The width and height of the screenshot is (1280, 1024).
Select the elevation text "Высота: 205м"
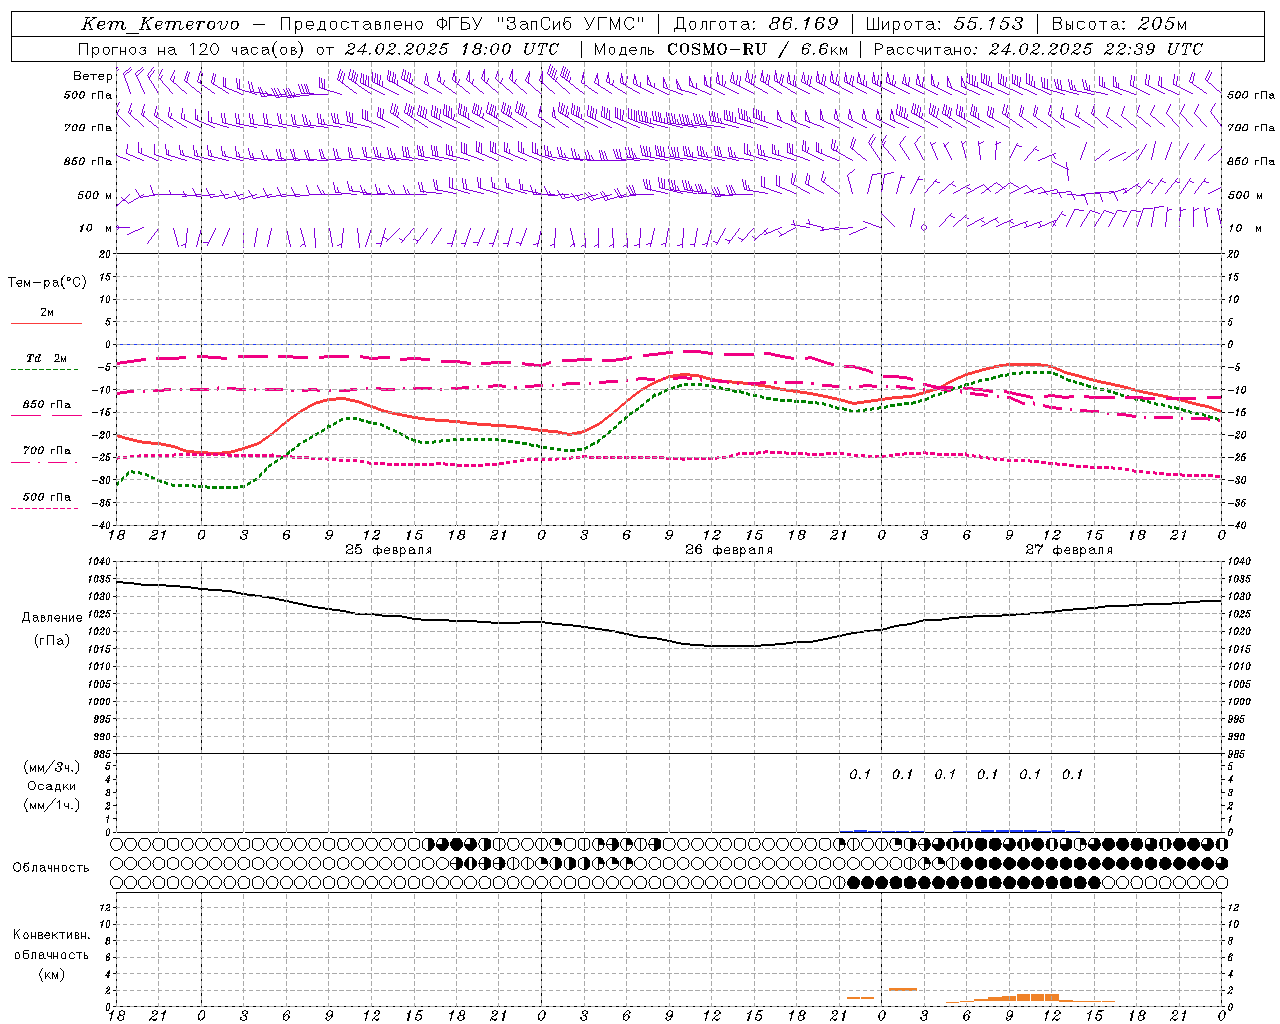pos(1119,25)
